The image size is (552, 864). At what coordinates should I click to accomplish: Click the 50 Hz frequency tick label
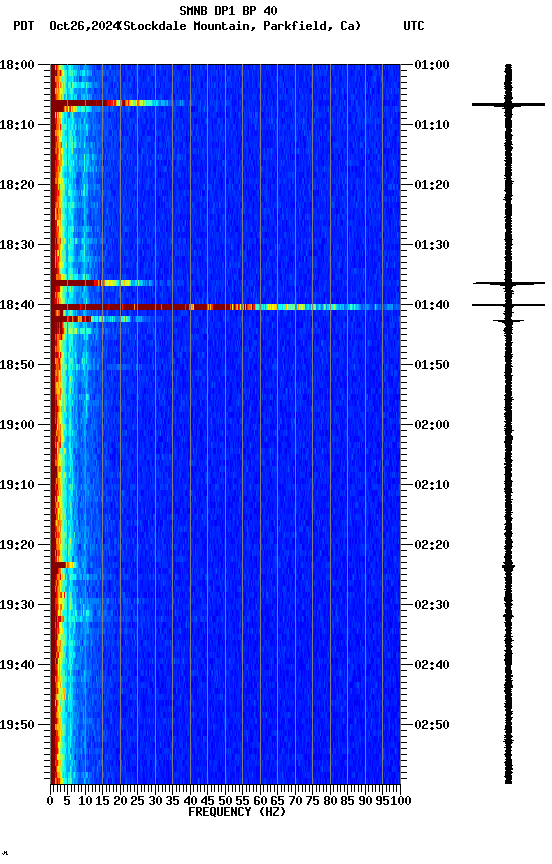225,801
